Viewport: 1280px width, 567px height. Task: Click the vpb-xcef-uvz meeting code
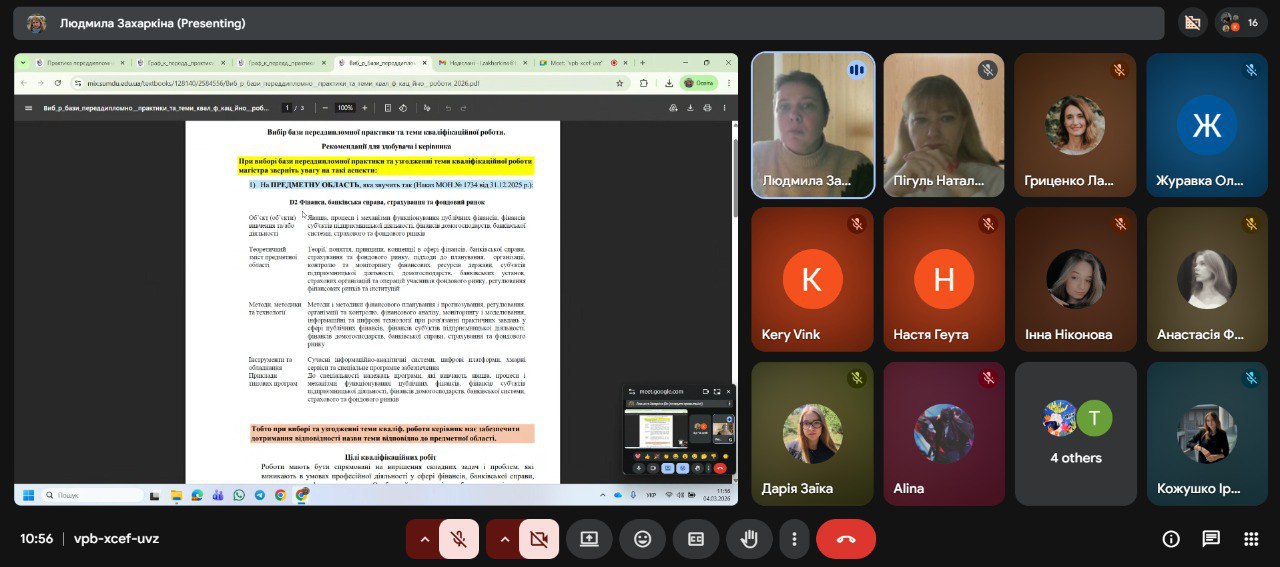coord(116,539)
